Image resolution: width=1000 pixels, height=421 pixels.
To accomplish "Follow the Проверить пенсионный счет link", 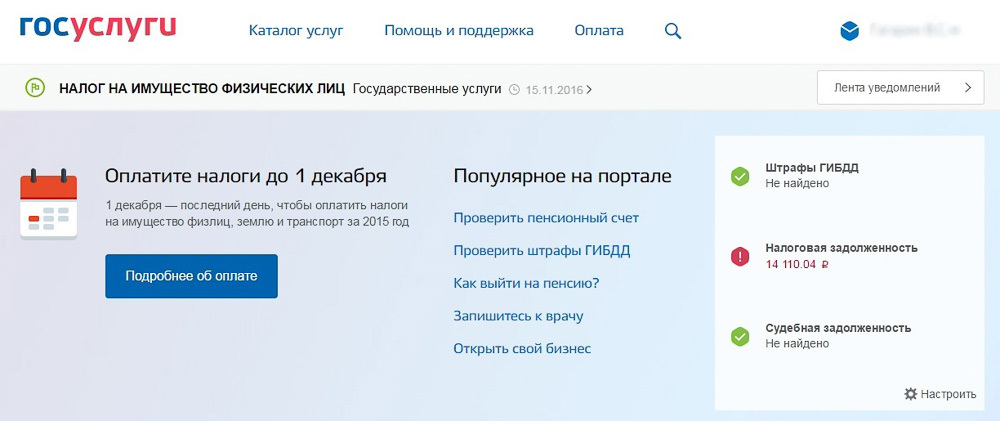I will (x=546, y=218).
